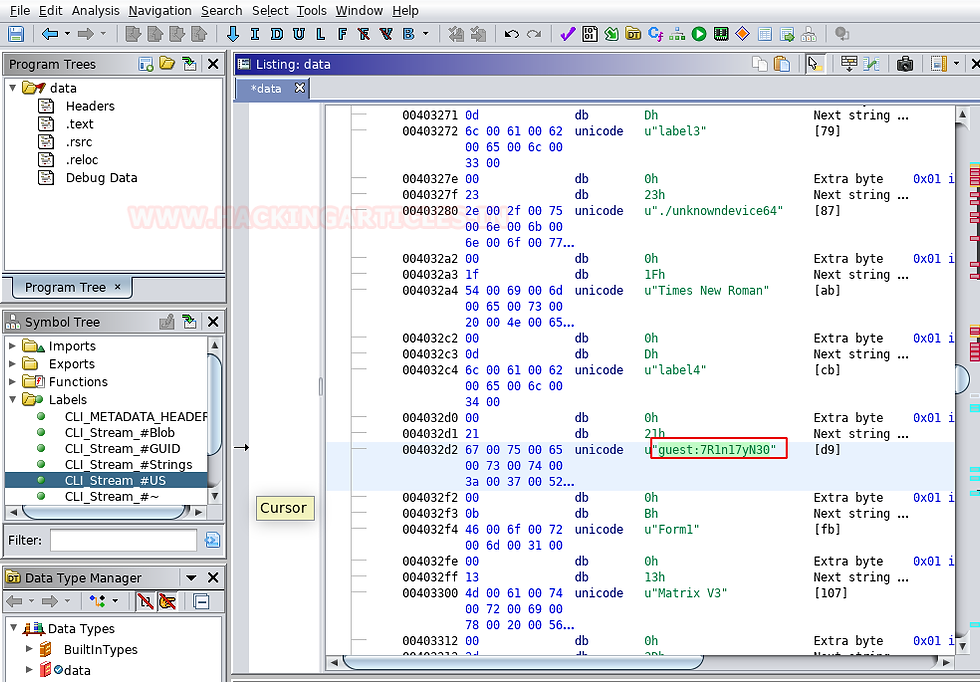Expand Imports in Symbol Tree
Viewport: 980px width, 682px height.
(x=12, y=346)
